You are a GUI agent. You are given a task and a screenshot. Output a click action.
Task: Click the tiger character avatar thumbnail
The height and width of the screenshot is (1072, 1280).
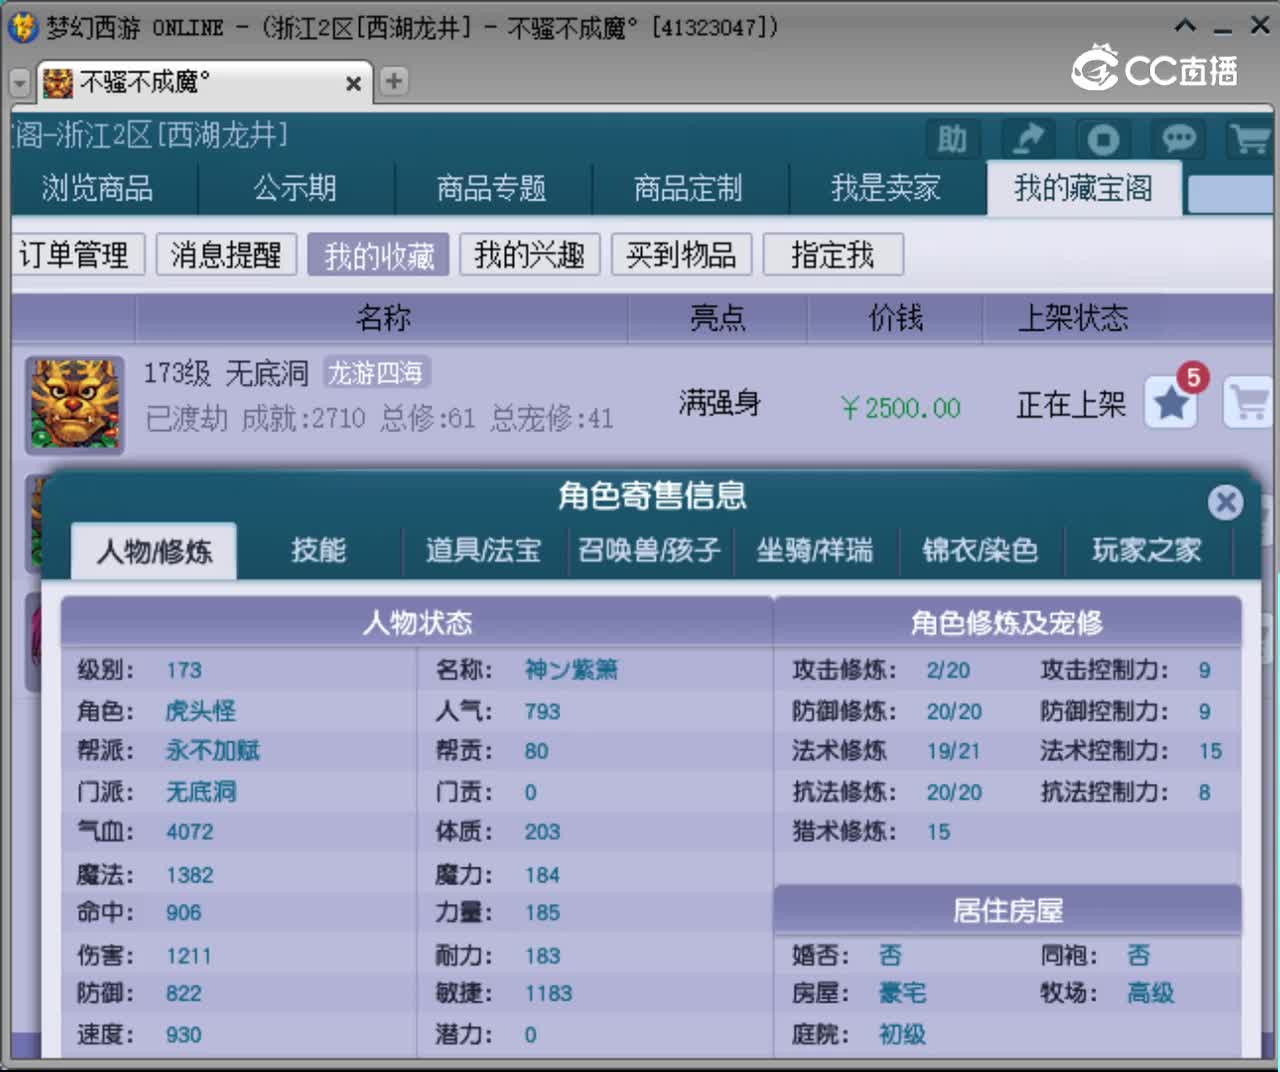pos(75,405)
